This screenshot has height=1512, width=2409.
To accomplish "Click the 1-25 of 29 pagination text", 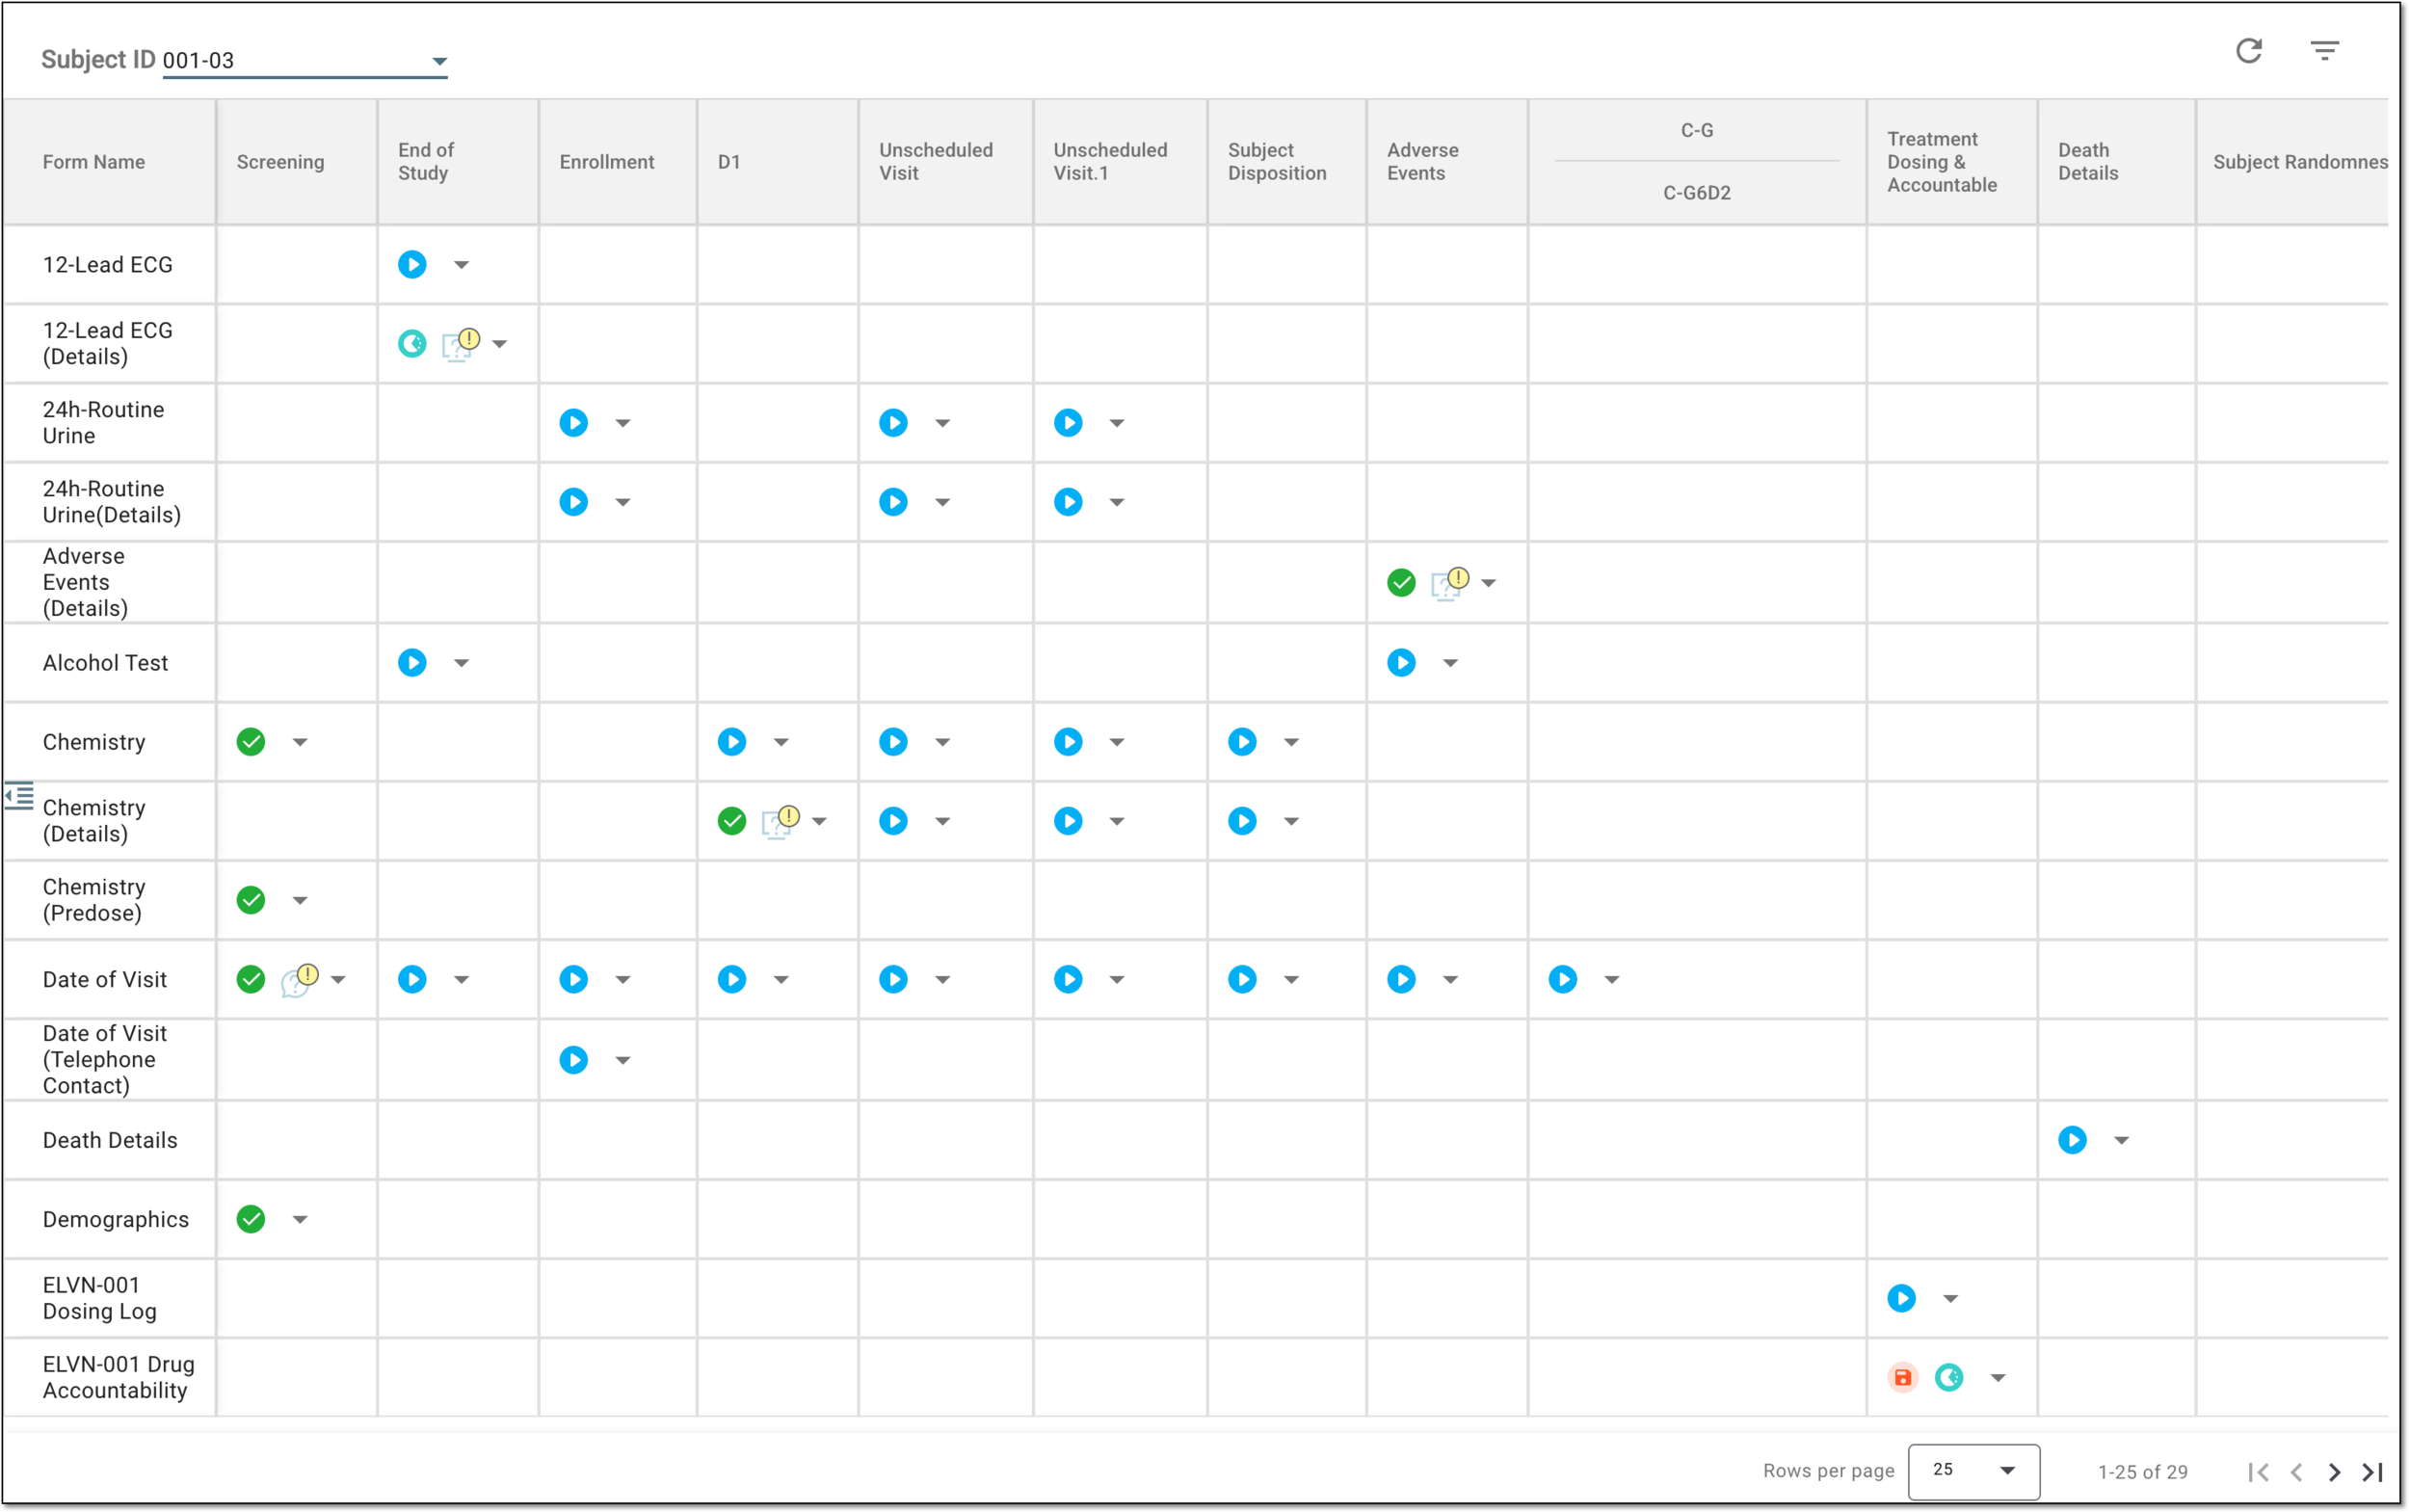I will (x=2142, y=1472).
